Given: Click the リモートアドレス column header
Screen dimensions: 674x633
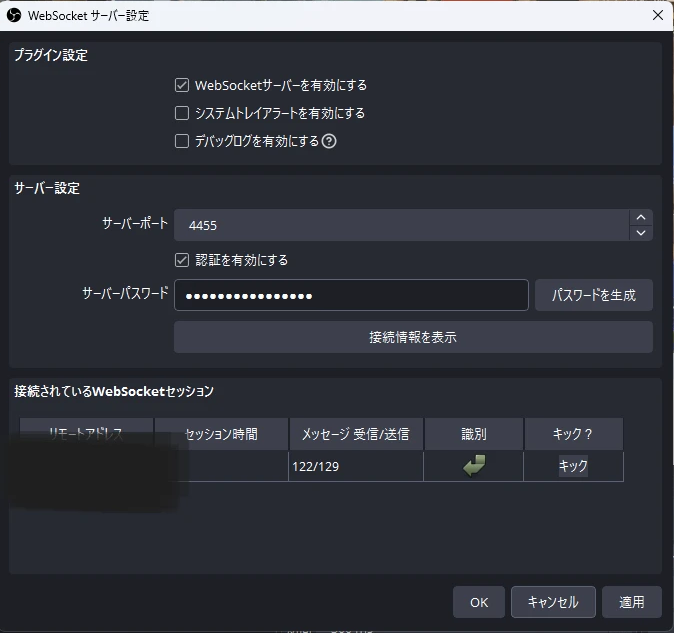Looking at the screenshot, I should [x=86, y=434].
